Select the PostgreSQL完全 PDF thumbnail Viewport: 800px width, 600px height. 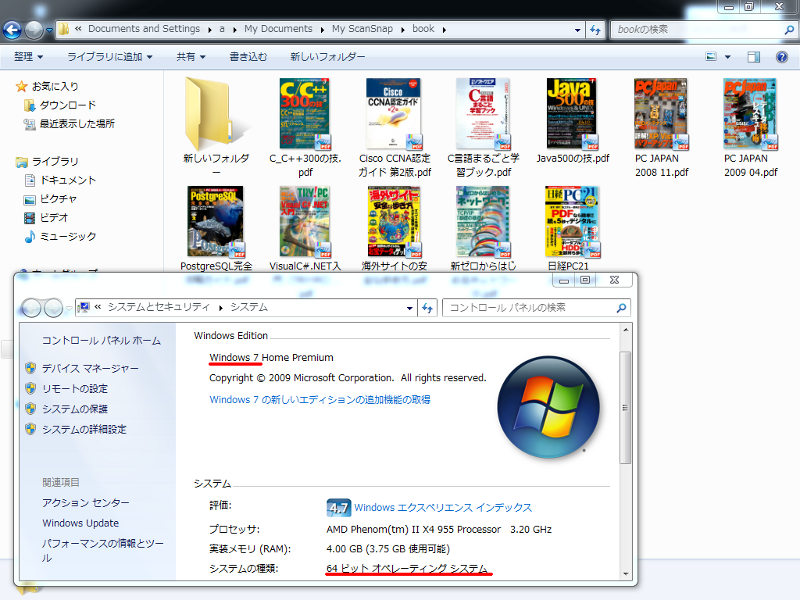(216, 221)
